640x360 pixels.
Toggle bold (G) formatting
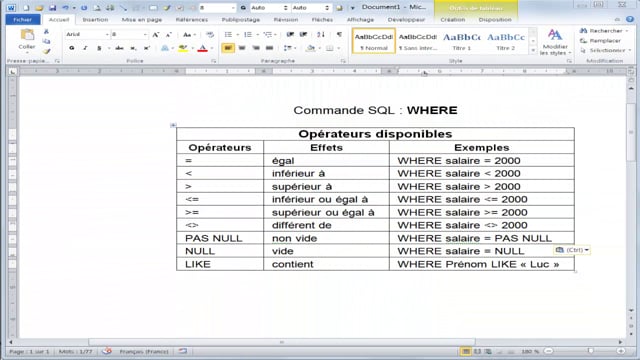(72, 48)
